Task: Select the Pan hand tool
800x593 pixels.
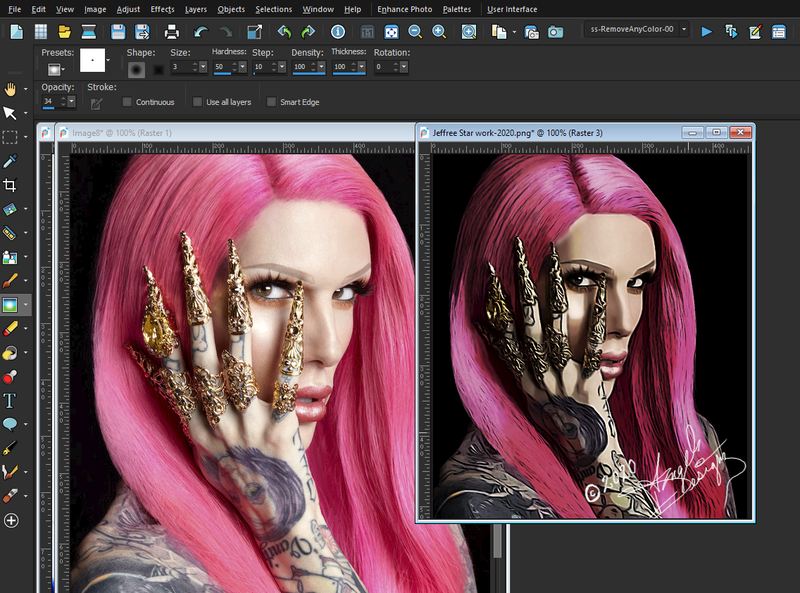Action: pyautogui.click(x=11, y=89)
